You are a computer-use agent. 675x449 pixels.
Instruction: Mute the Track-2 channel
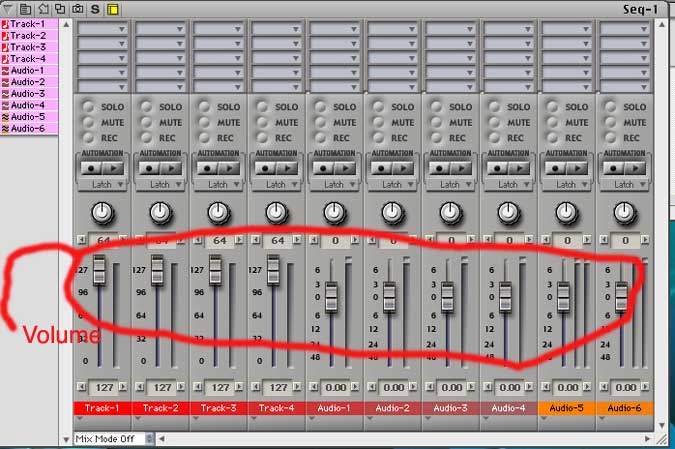[147, 122]
